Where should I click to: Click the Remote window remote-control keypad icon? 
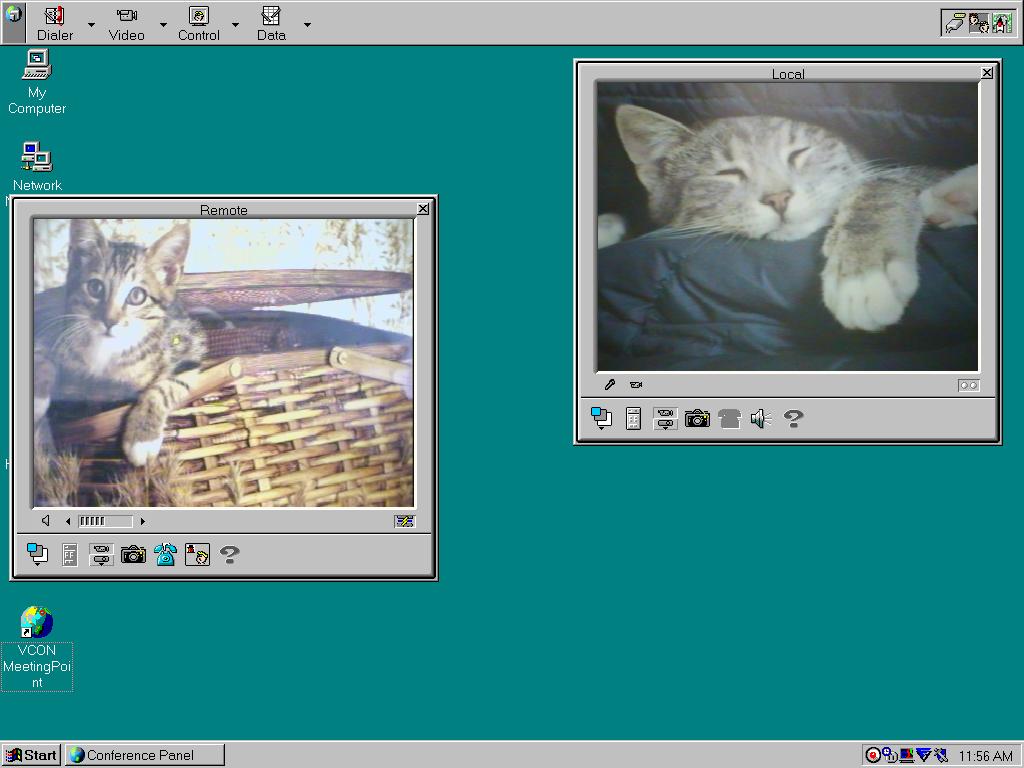pyautogui.click(x=69, y=555)
